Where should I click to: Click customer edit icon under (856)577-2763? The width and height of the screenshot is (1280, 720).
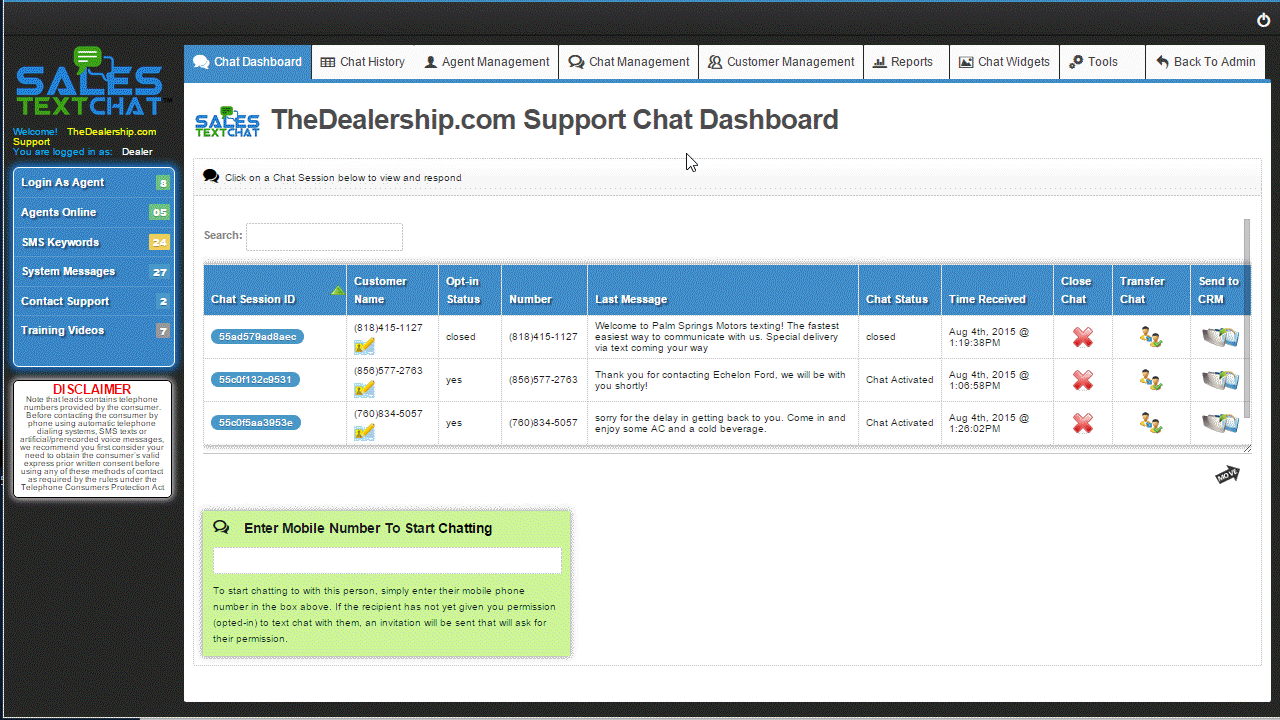364,389
